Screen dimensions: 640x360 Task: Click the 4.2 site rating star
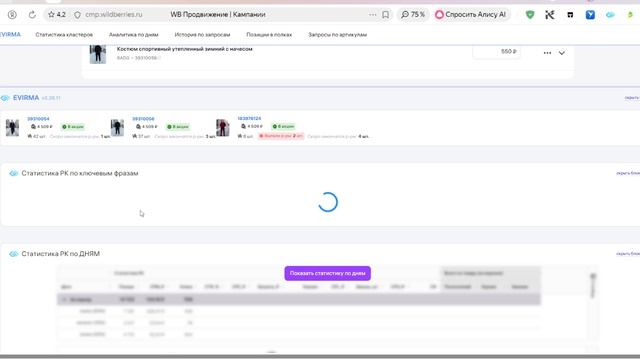point(56,15)
